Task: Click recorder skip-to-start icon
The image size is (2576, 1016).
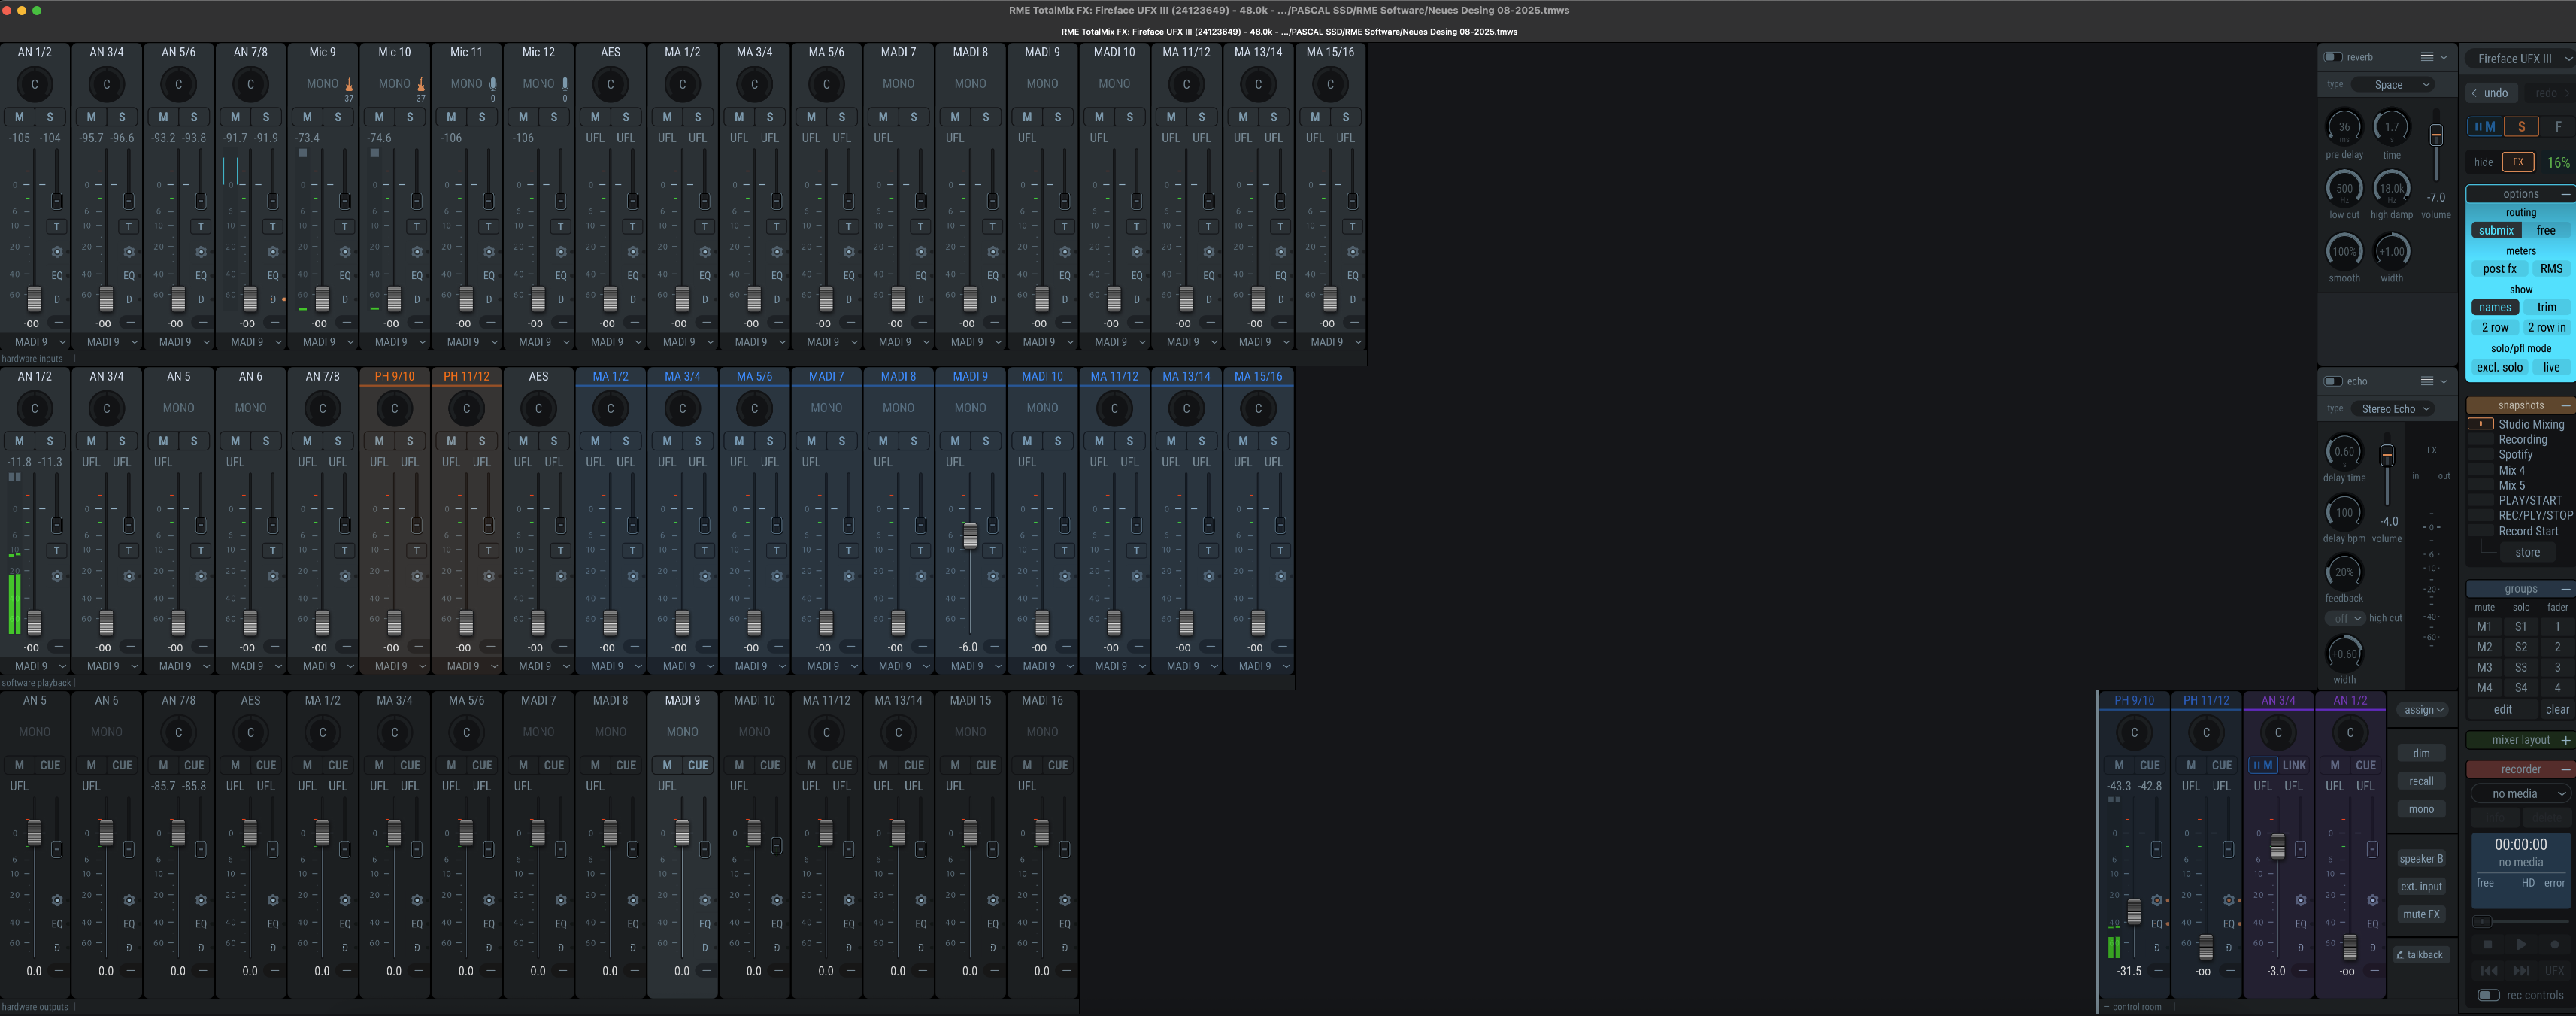Action: [x=2489, y=970]
